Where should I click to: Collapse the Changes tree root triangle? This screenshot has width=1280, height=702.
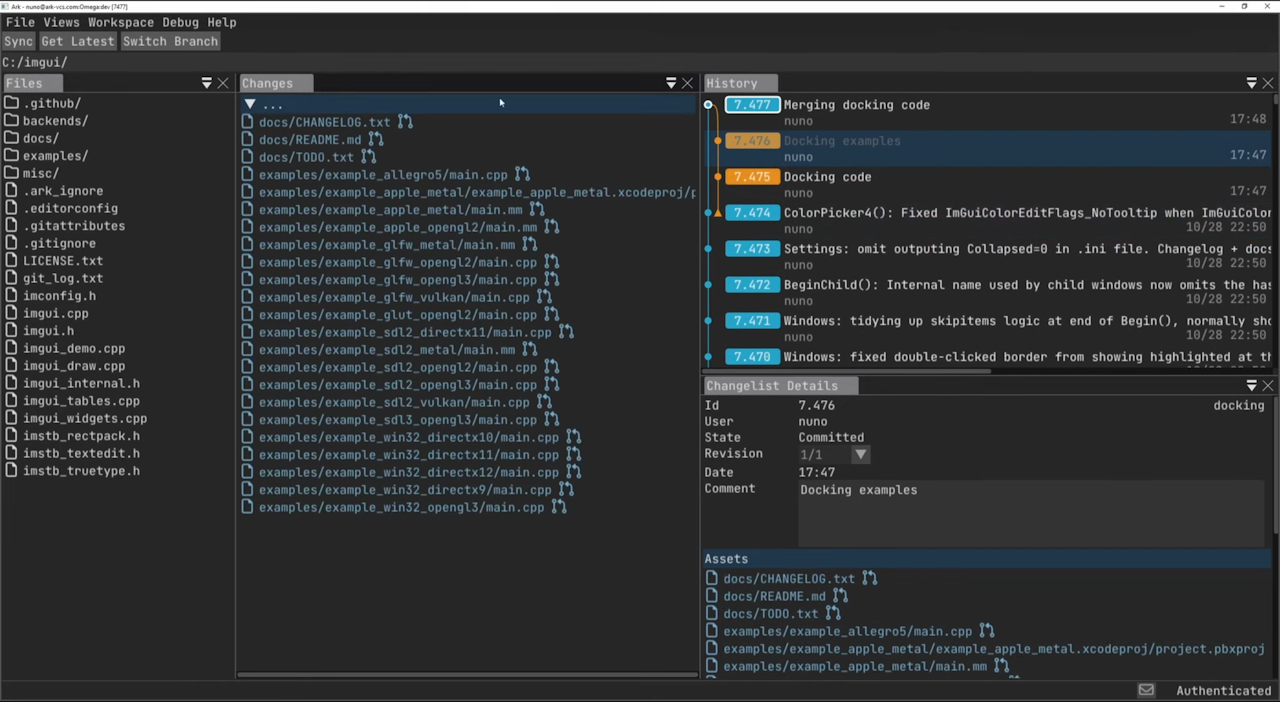coord(250,104)
